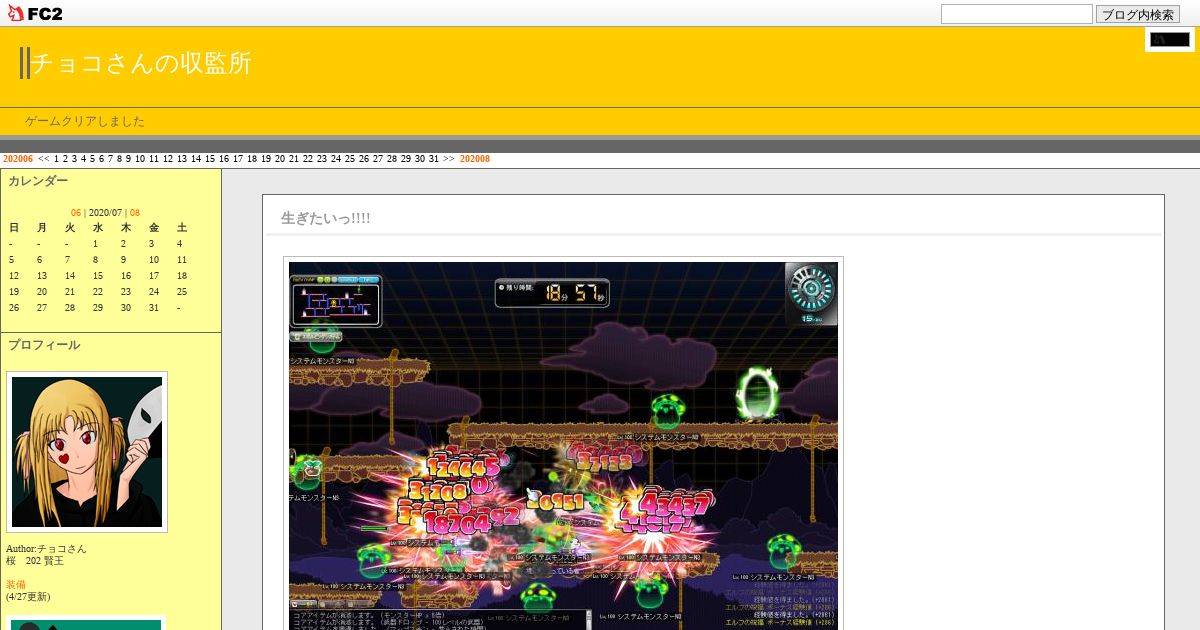
Task: Click the ゲームクリアしました subtitle text
Action: pyautogui.click(x=85, y=121)
